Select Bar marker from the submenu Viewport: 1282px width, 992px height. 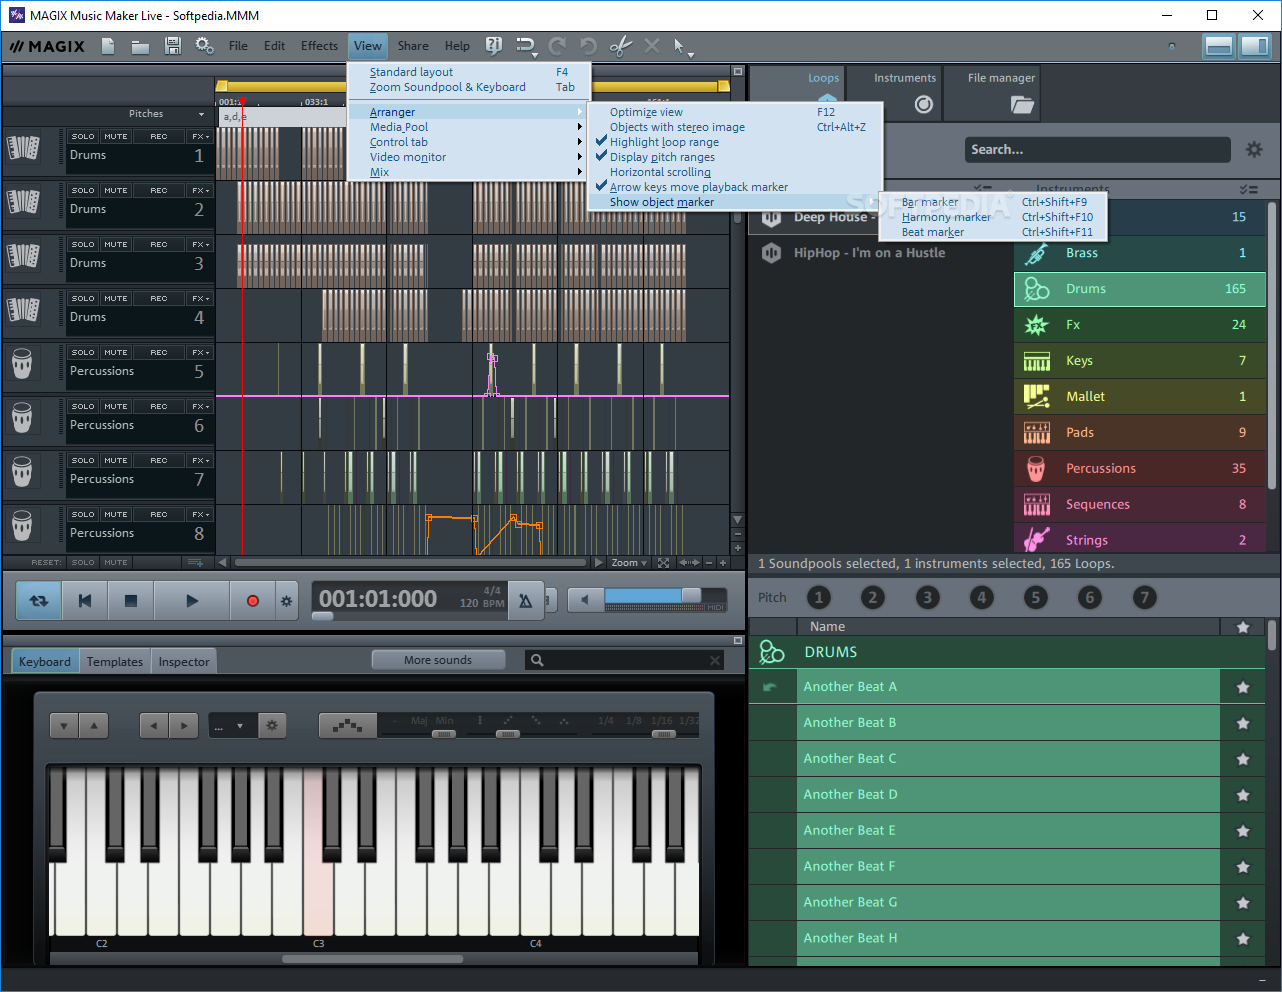click(930, 202)
